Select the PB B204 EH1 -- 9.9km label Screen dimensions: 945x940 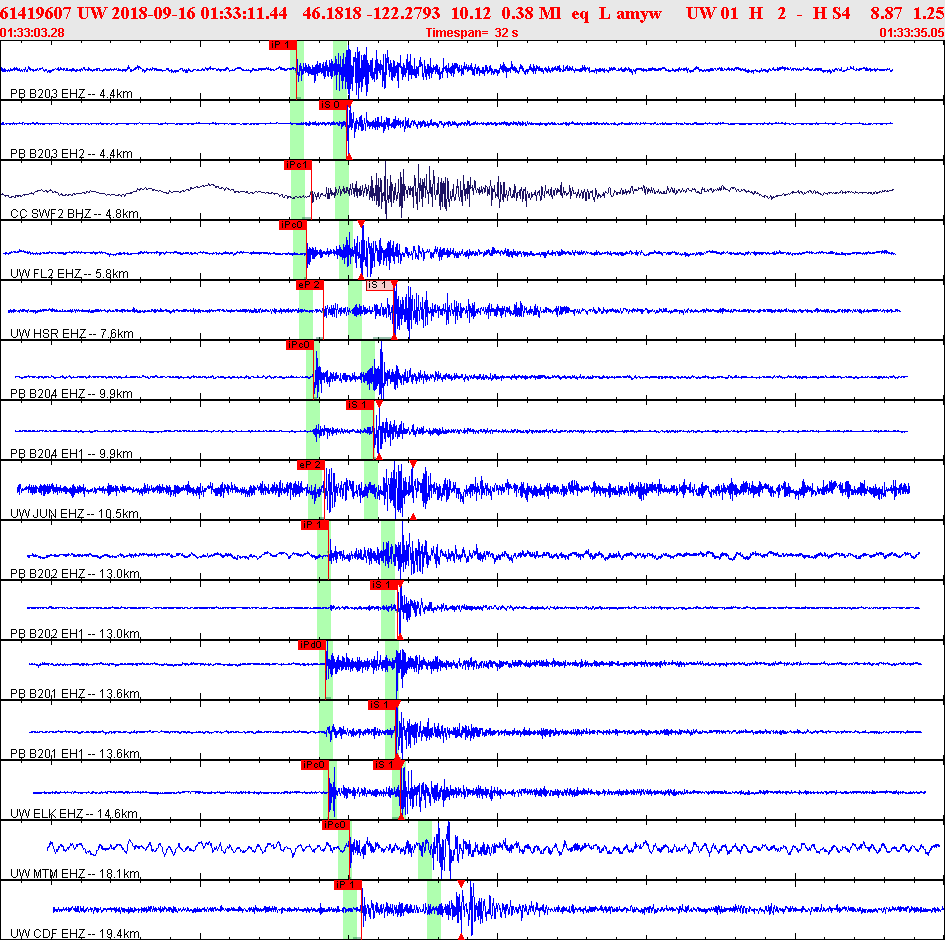coord(71,453)
